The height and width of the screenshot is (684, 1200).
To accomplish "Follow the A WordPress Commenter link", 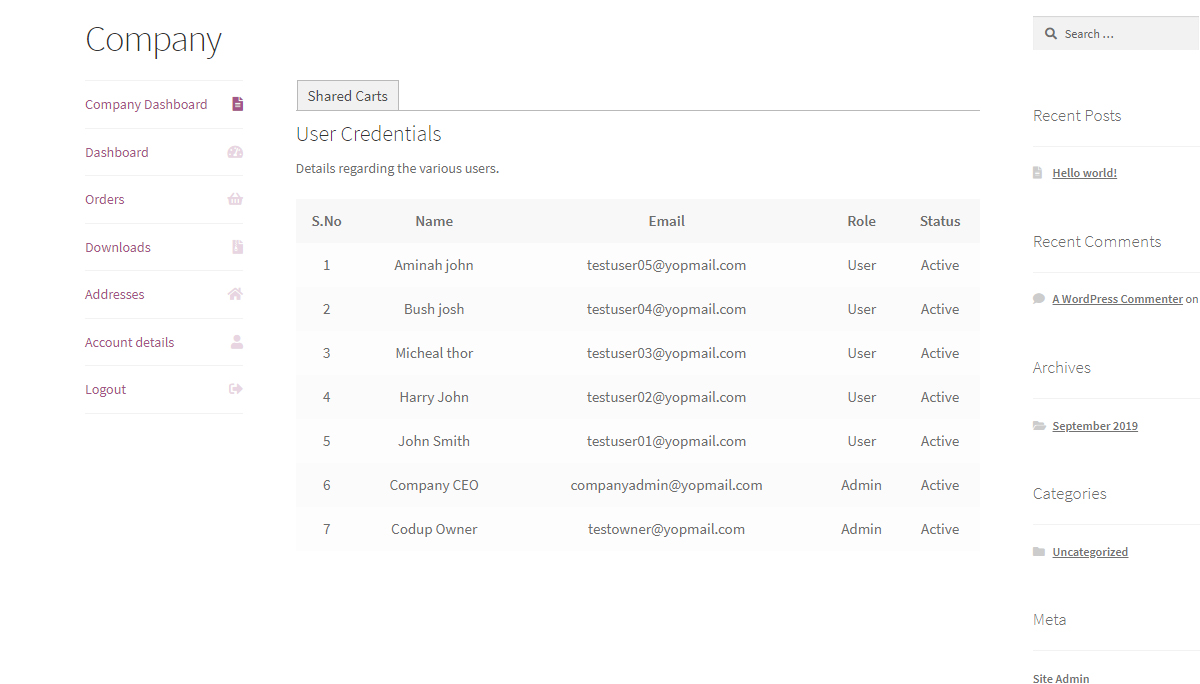I will 1117,298.
